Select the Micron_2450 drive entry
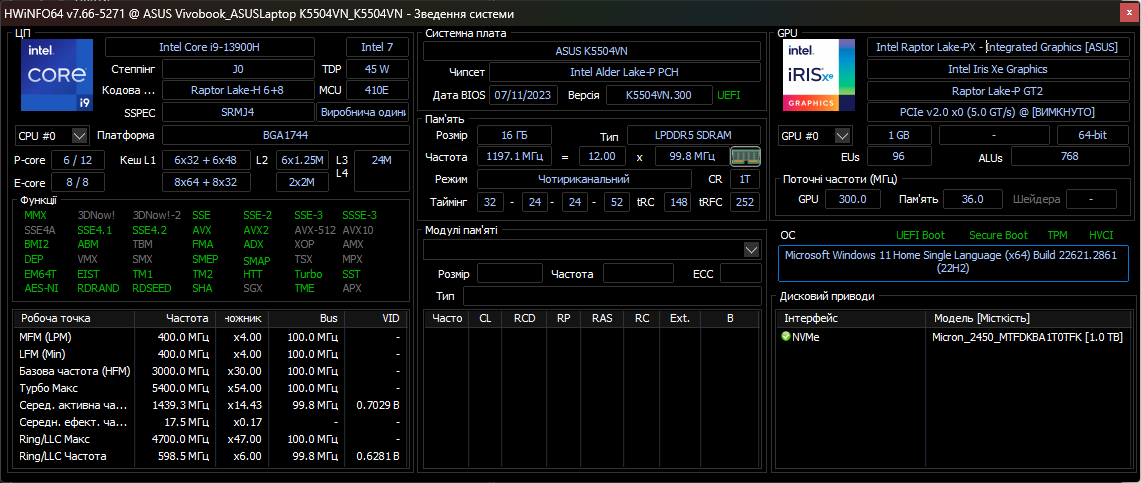Screen dimensions: 1141x483 coord(1026,337)
